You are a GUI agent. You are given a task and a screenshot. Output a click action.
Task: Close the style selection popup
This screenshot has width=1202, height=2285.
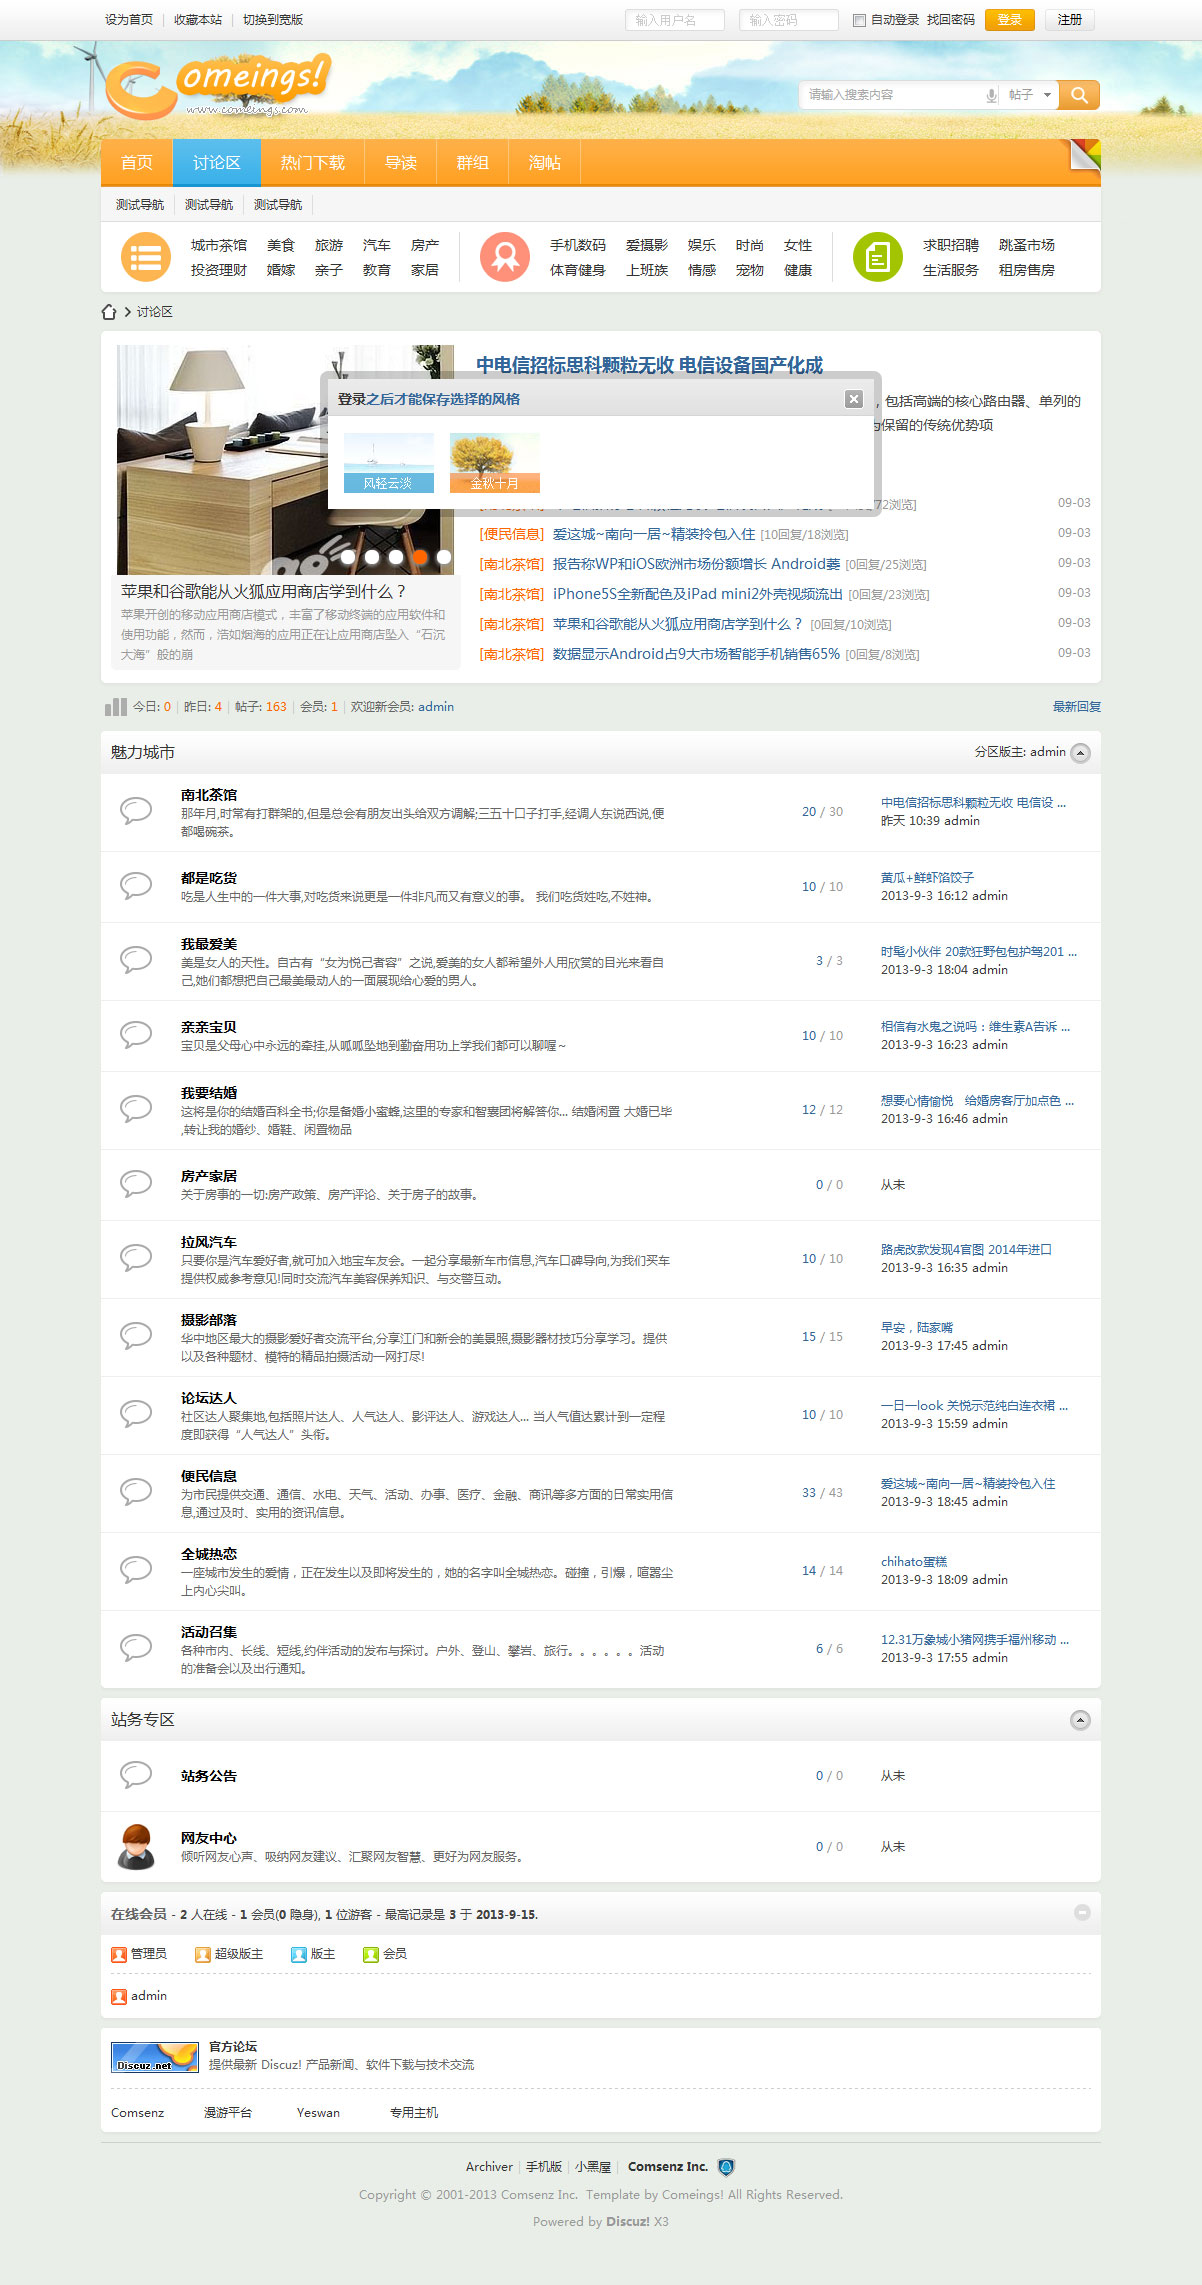pos(854,399)
